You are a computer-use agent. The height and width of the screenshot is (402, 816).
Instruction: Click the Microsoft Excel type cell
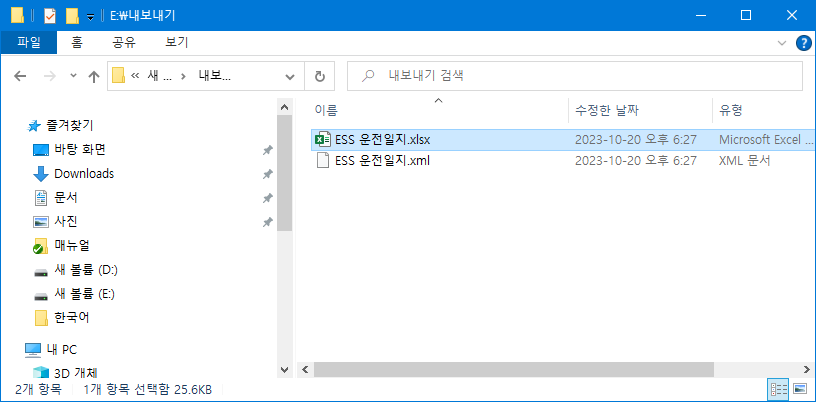[766, 140]
